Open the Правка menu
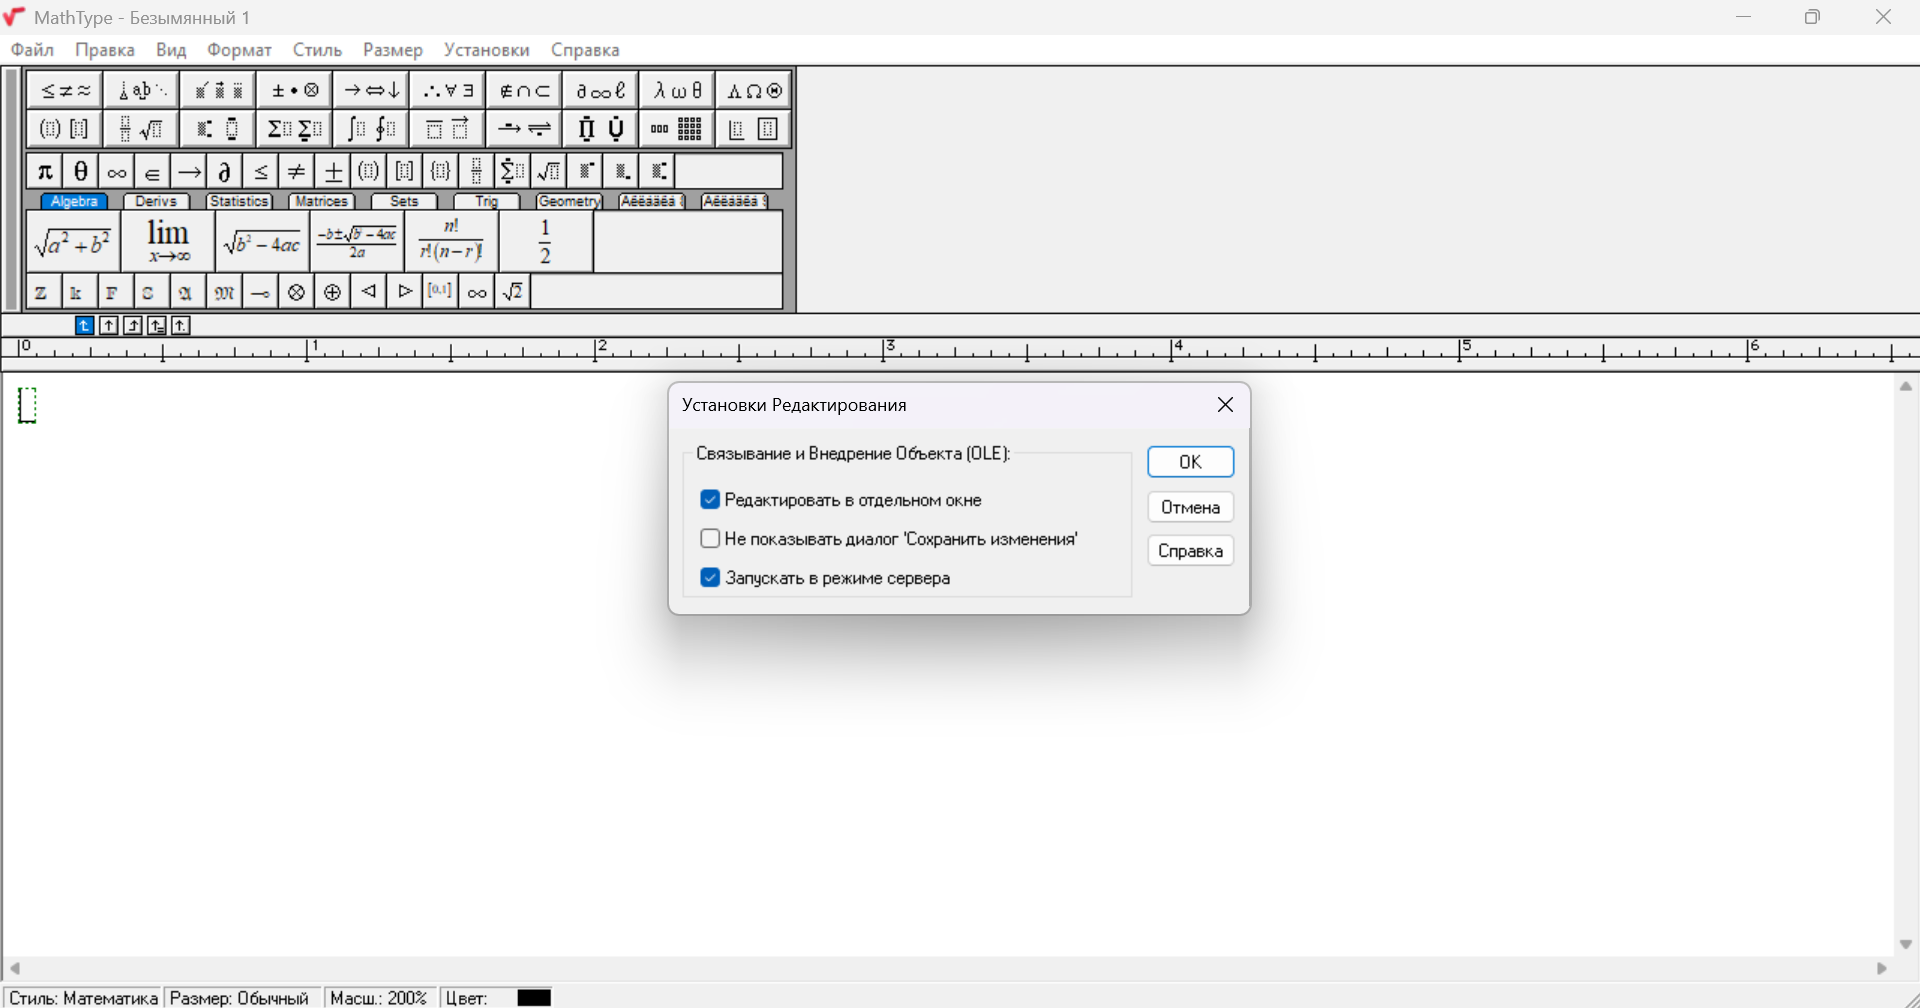Screen dimensions: 1920x1008 click(105, 50)
